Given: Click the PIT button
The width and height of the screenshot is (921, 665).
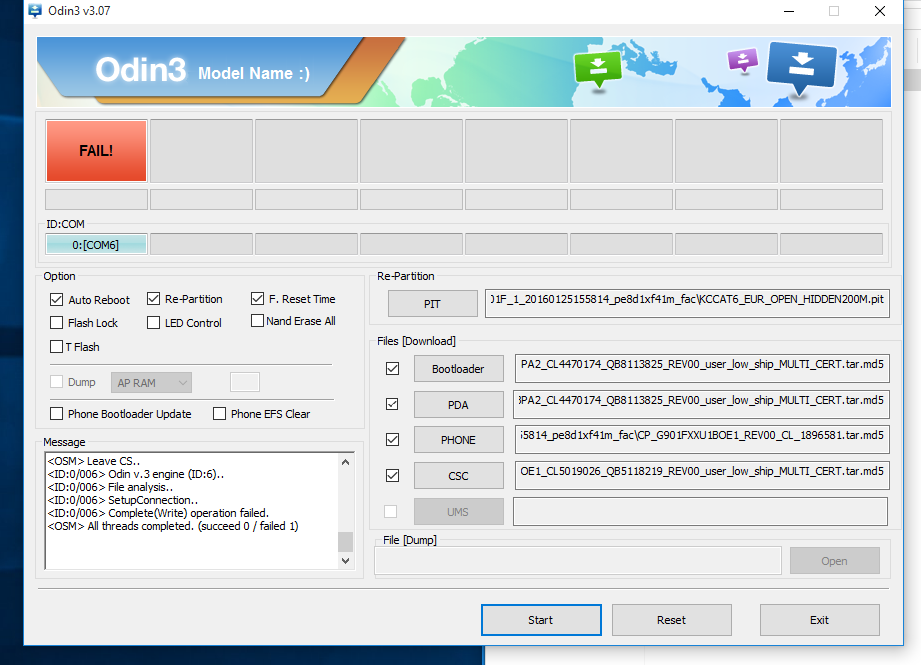Looking at the screenshot, I should coord(432,304).
